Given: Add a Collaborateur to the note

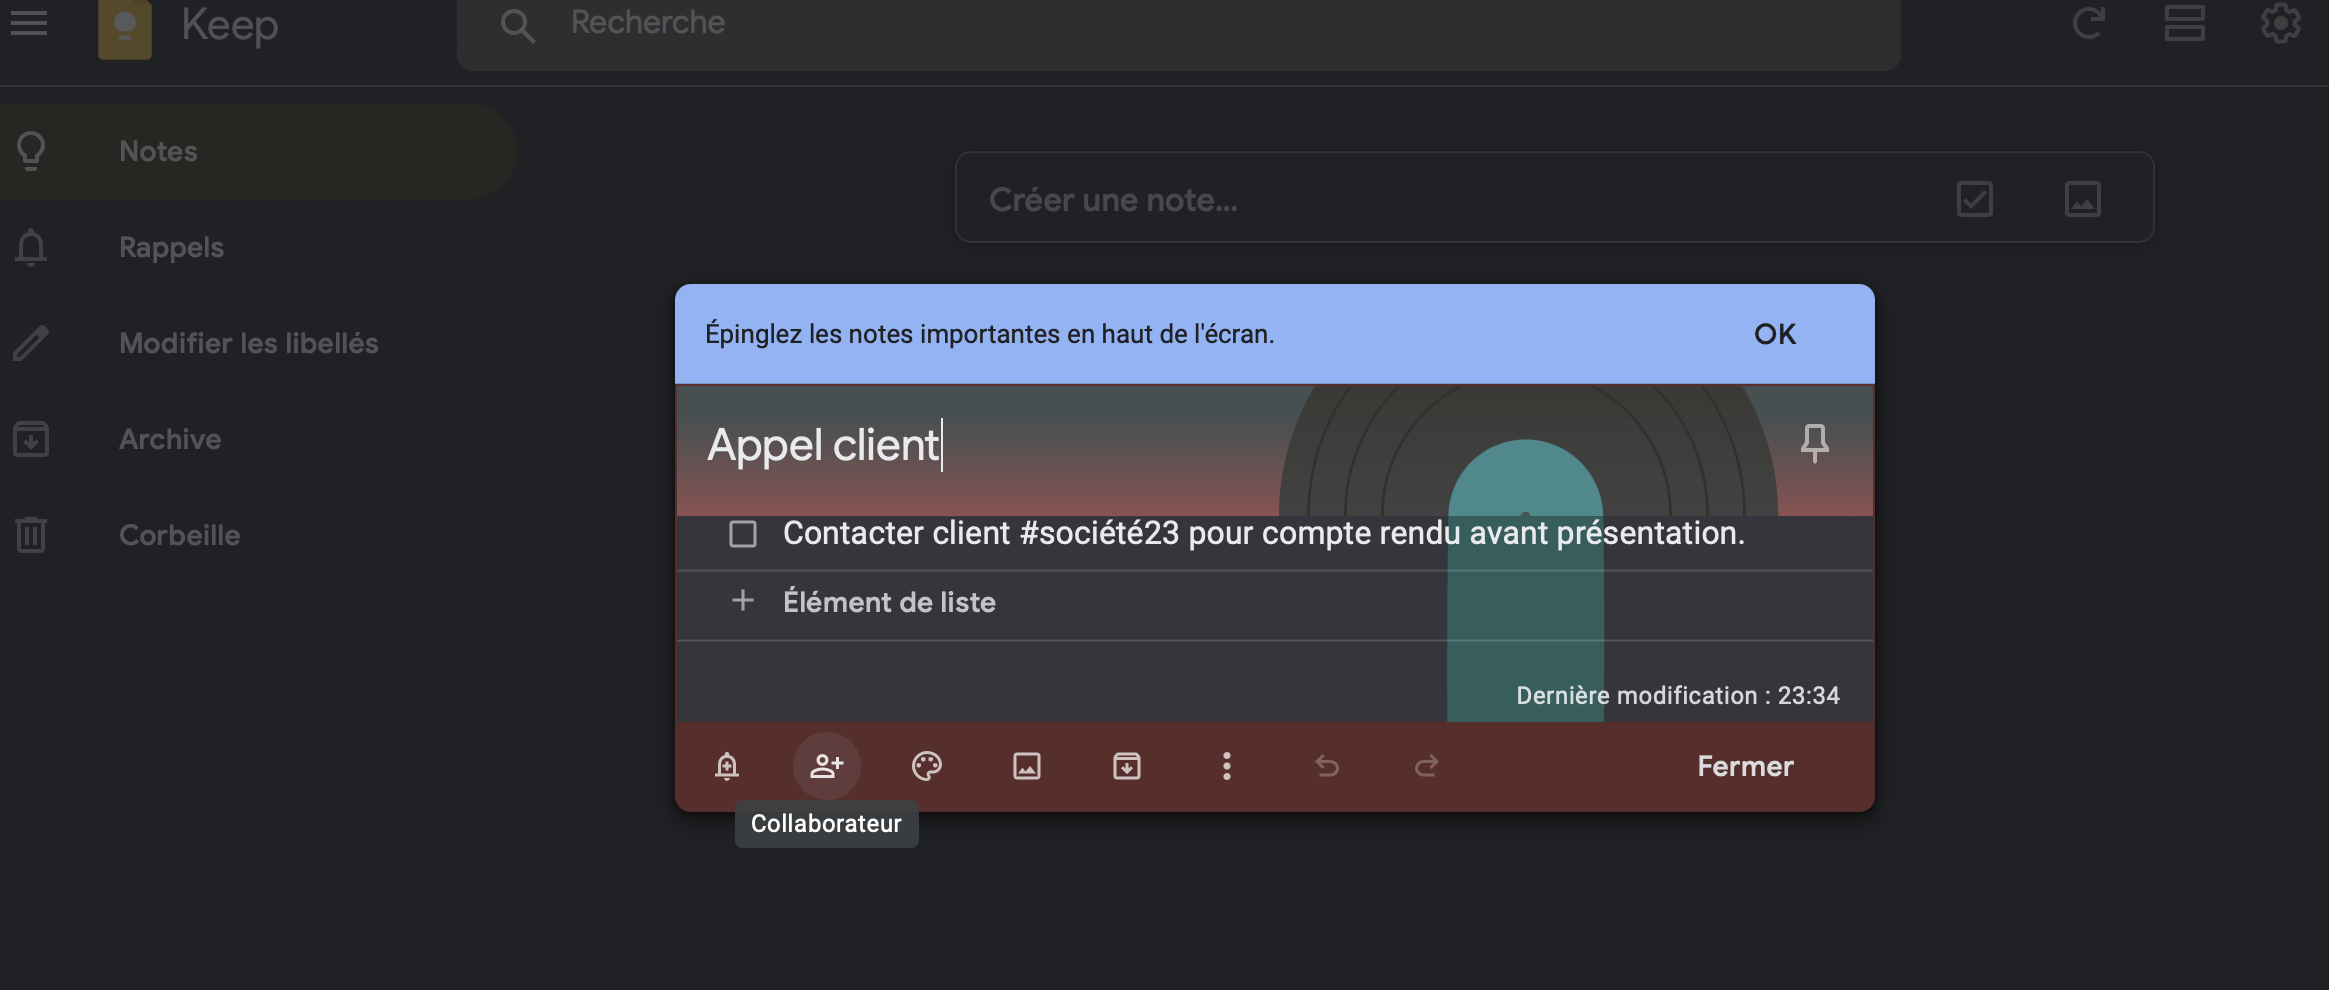Looking at the screenshot, I should point(827,766).
